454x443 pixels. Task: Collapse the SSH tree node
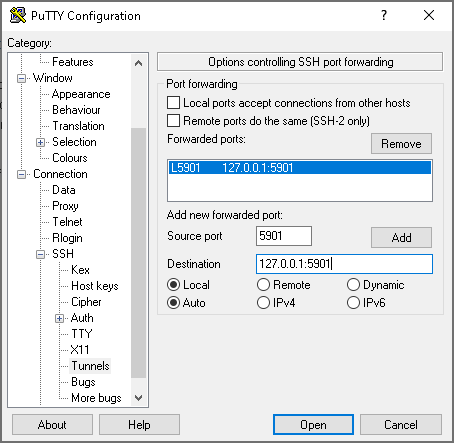[x=40, y=254]
